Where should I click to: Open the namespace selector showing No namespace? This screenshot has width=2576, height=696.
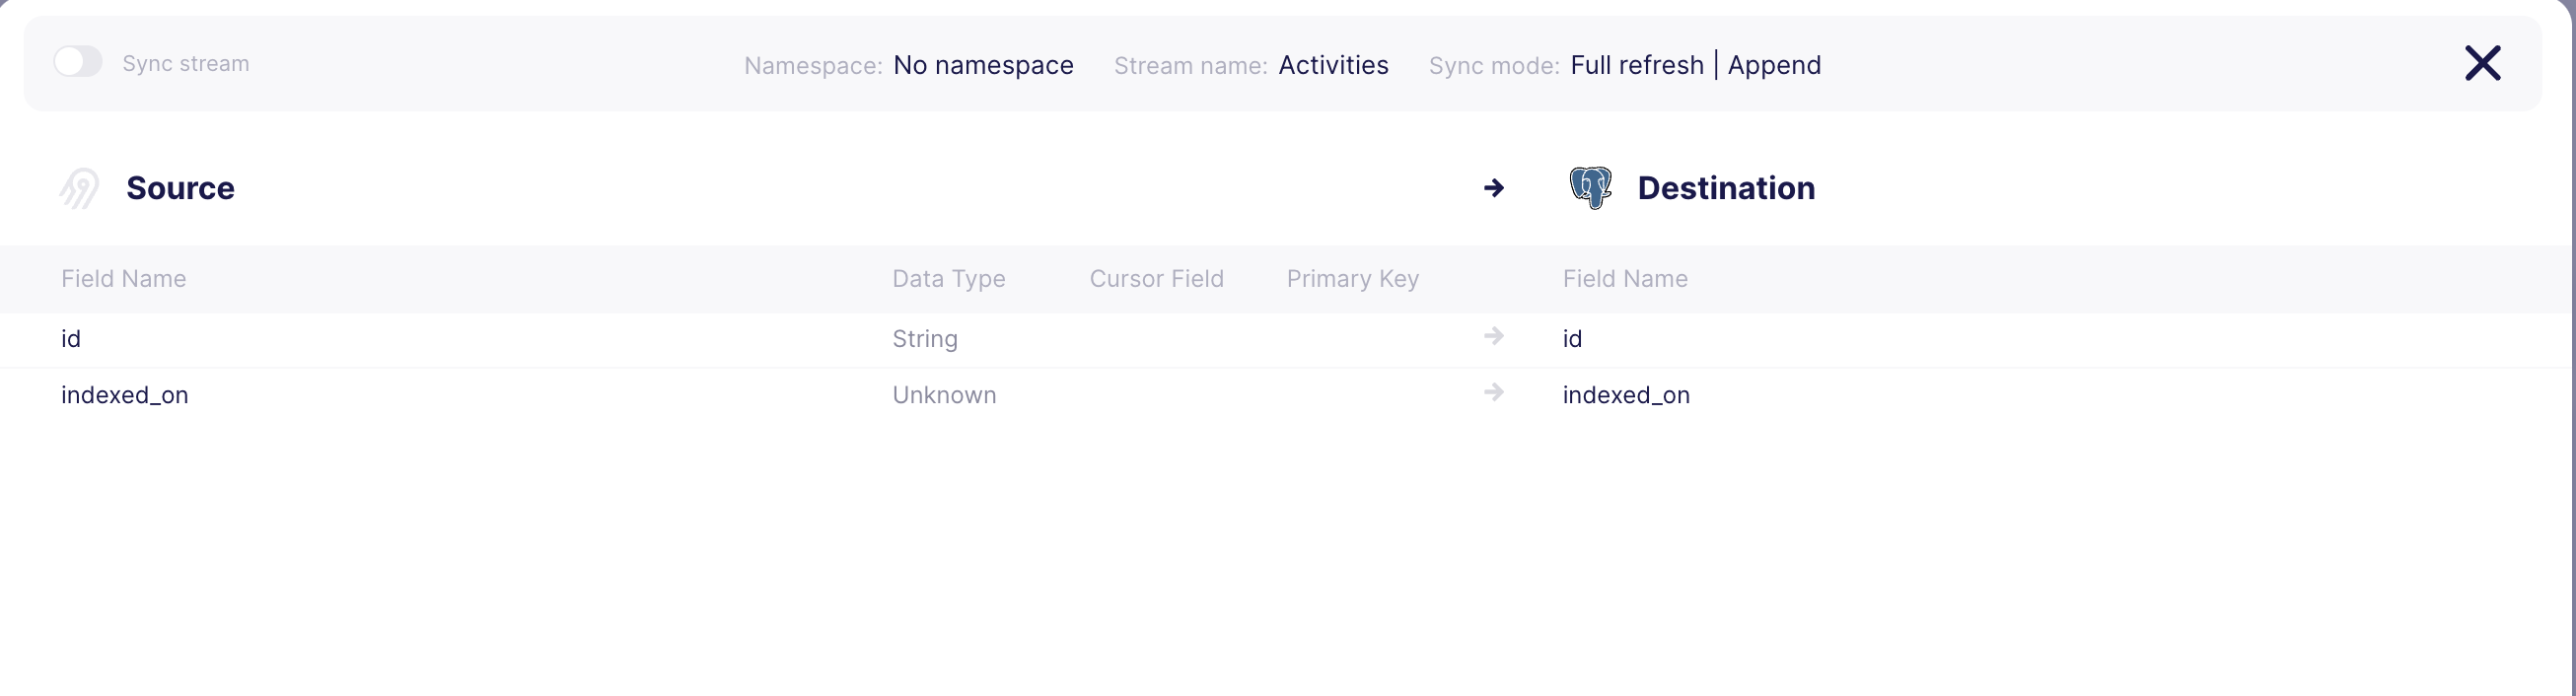point(983,64)
